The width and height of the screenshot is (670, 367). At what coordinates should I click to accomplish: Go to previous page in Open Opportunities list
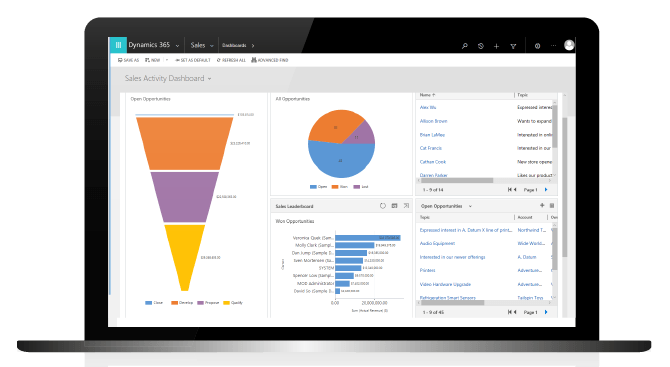click(x=515, y=312)
